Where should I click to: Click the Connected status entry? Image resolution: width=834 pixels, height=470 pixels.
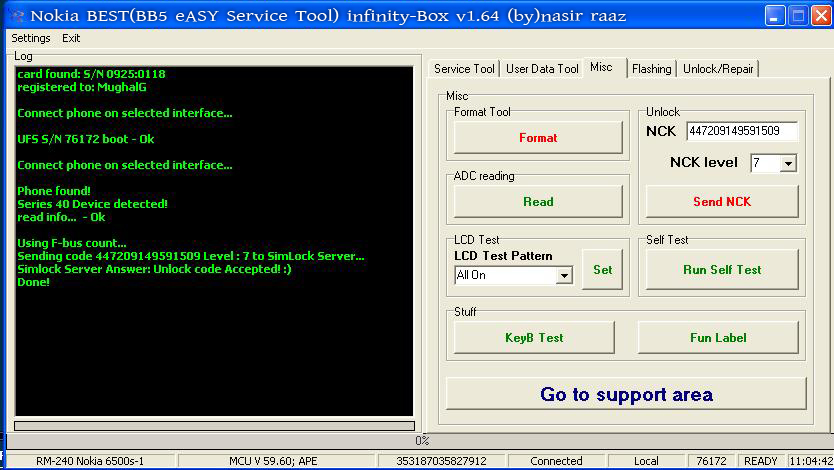point(556,461)
